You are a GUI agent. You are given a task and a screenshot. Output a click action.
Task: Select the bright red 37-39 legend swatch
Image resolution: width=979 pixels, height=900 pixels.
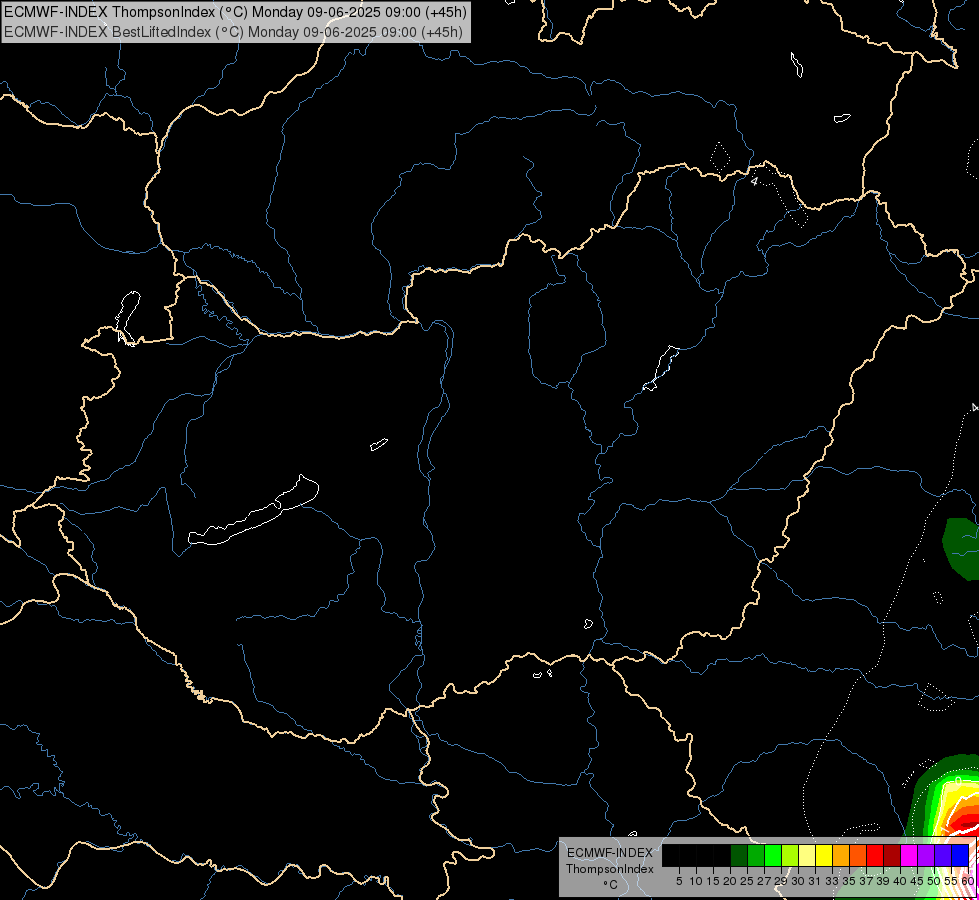(x=875, y=855)
